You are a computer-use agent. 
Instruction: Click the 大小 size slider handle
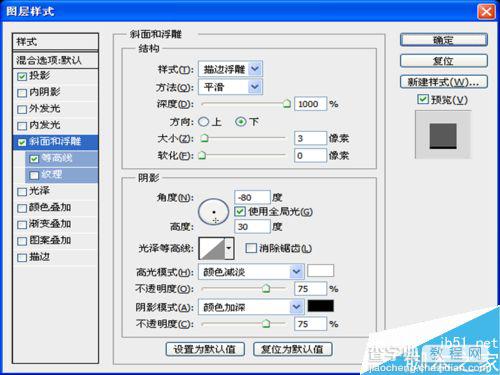coord(204,138)
